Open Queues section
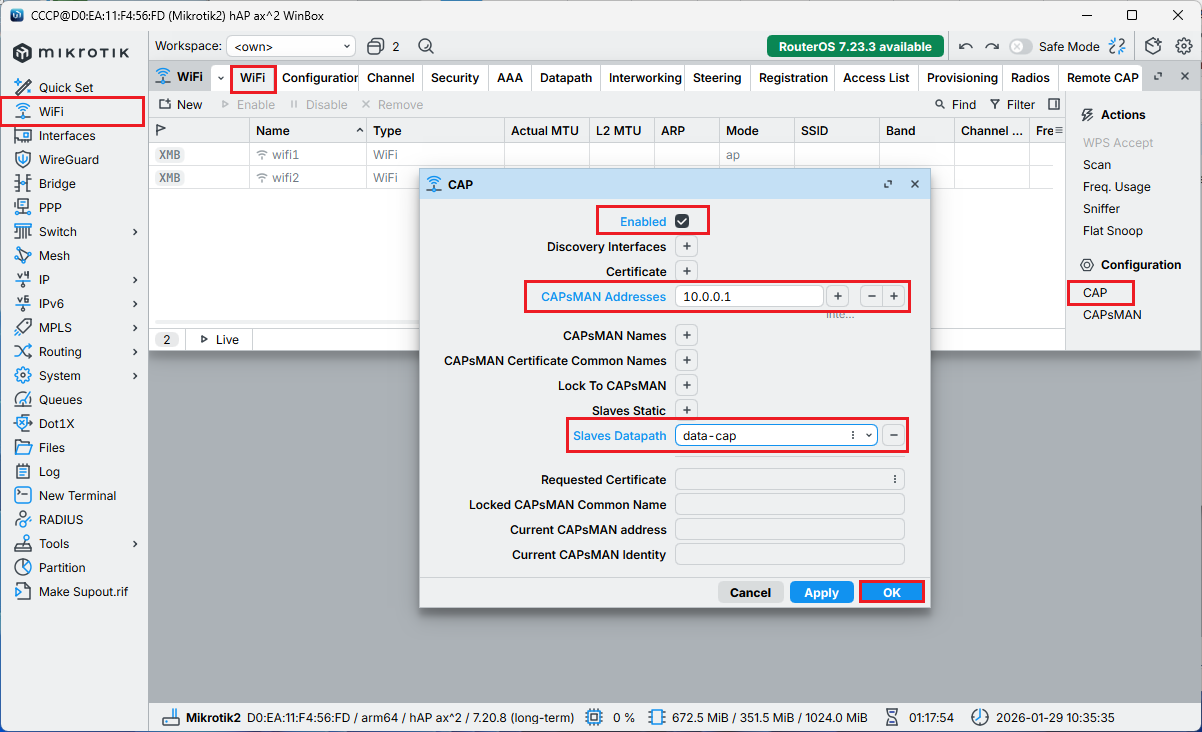 pyautogui.click(x=60, y=399)
